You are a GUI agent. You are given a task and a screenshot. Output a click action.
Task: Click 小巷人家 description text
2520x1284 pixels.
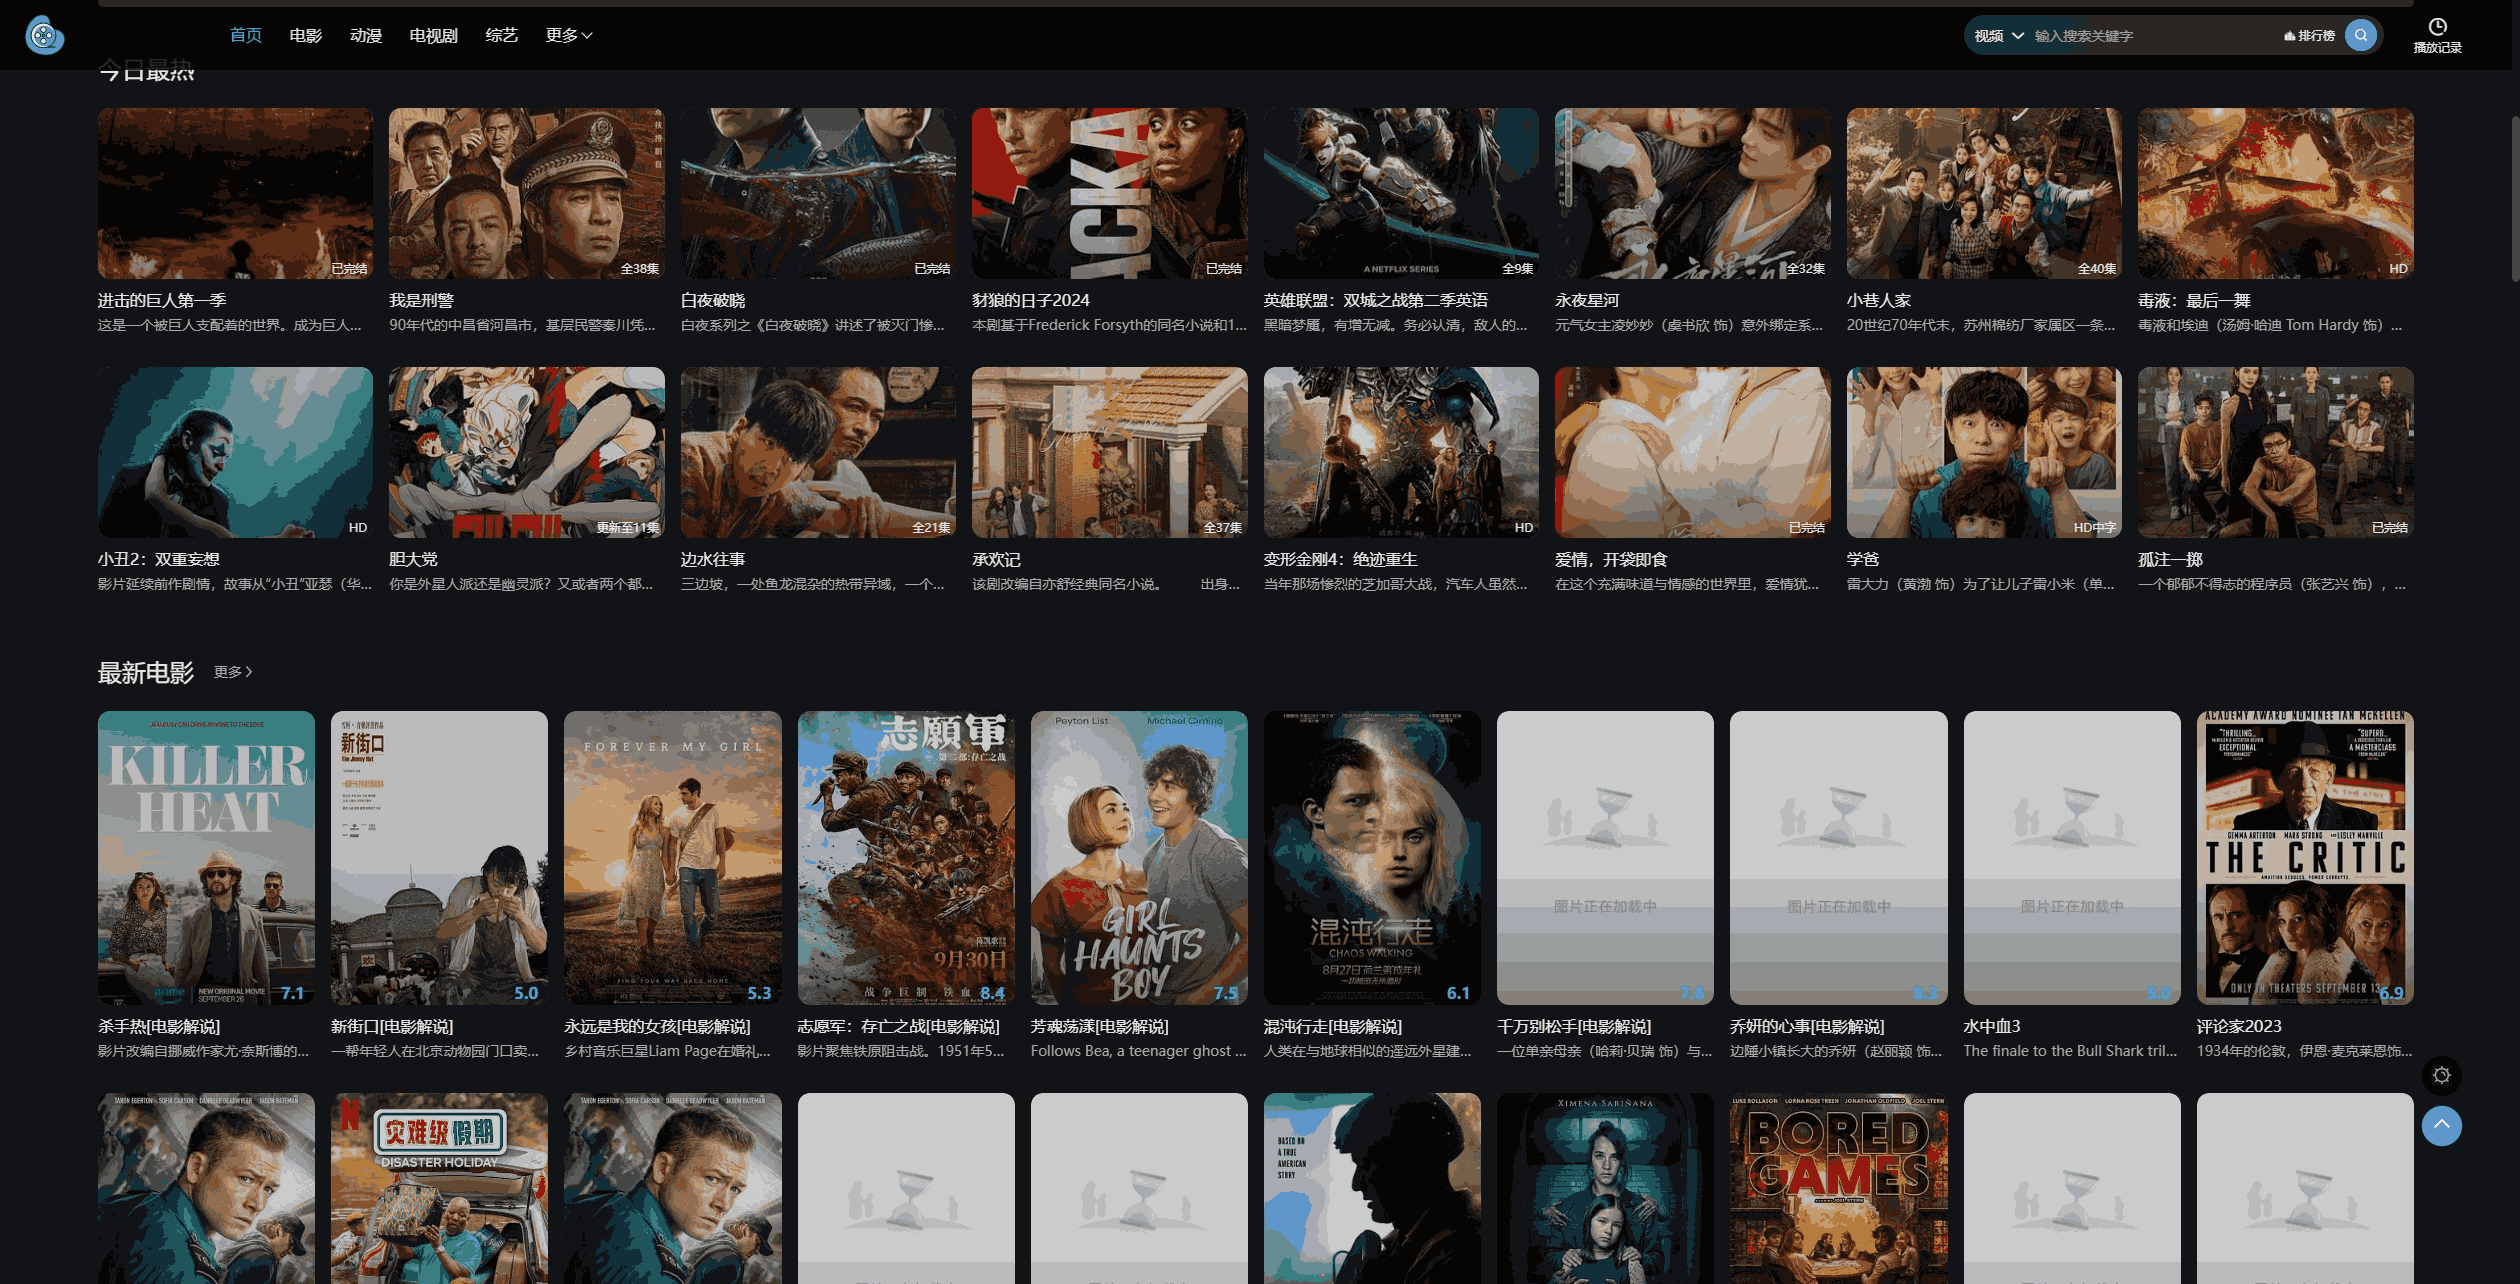1981,325
